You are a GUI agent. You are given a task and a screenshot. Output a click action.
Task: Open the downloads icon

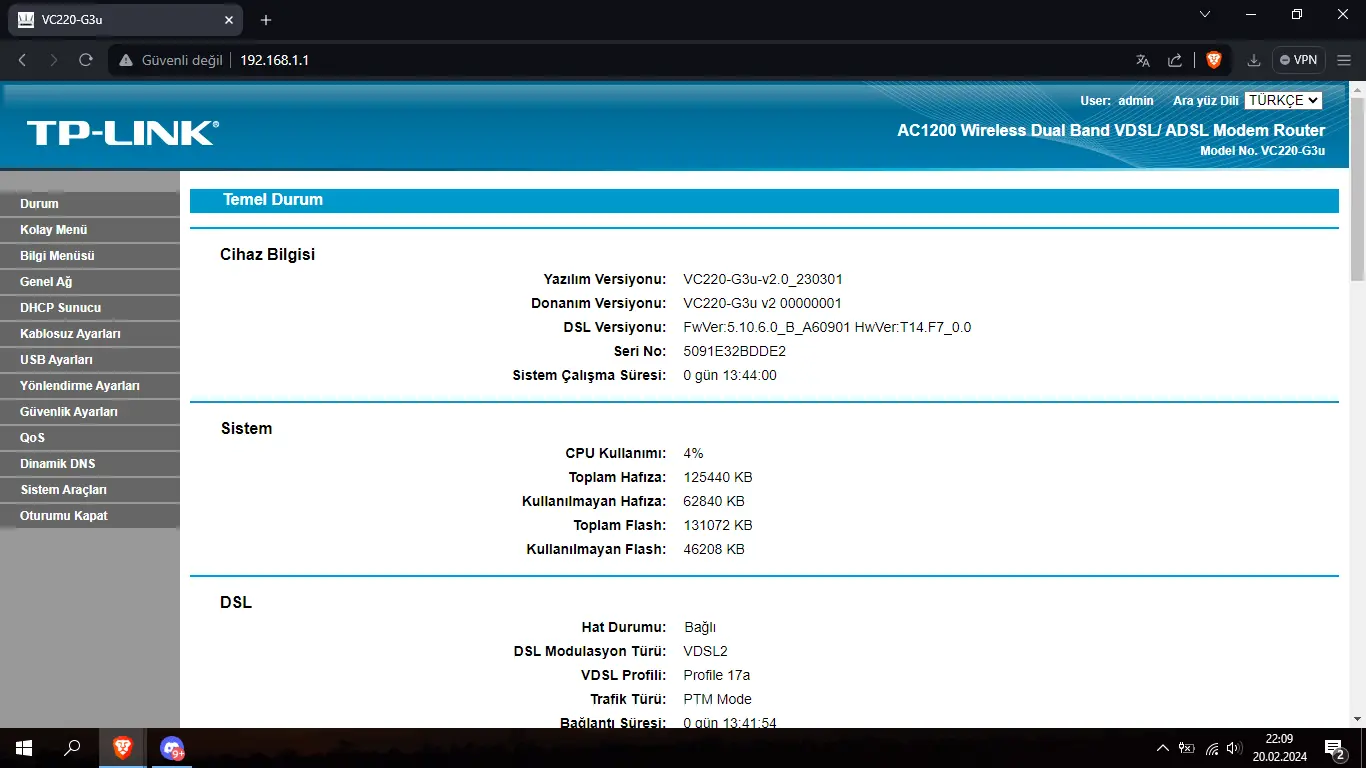[x=1254, y=60]
